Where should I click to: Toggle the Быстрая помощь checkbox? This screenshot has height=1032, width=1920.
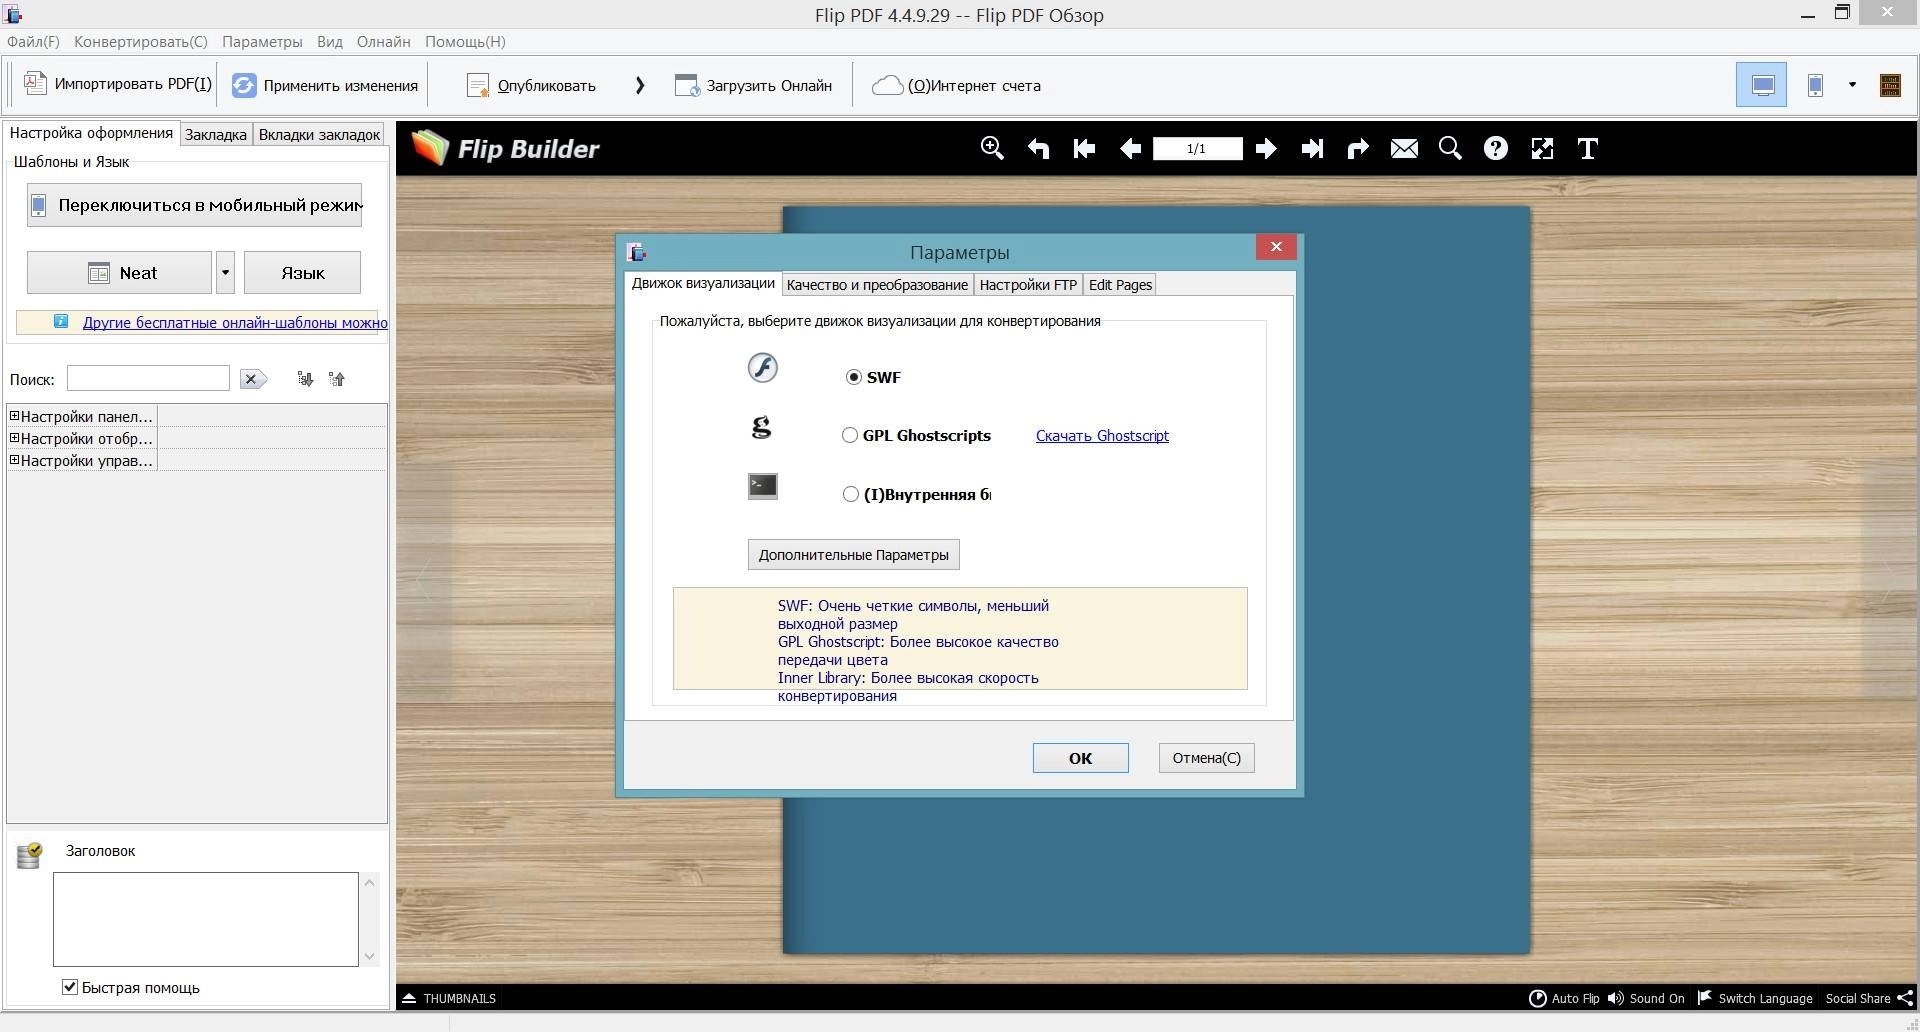click(x=70, y=987)
